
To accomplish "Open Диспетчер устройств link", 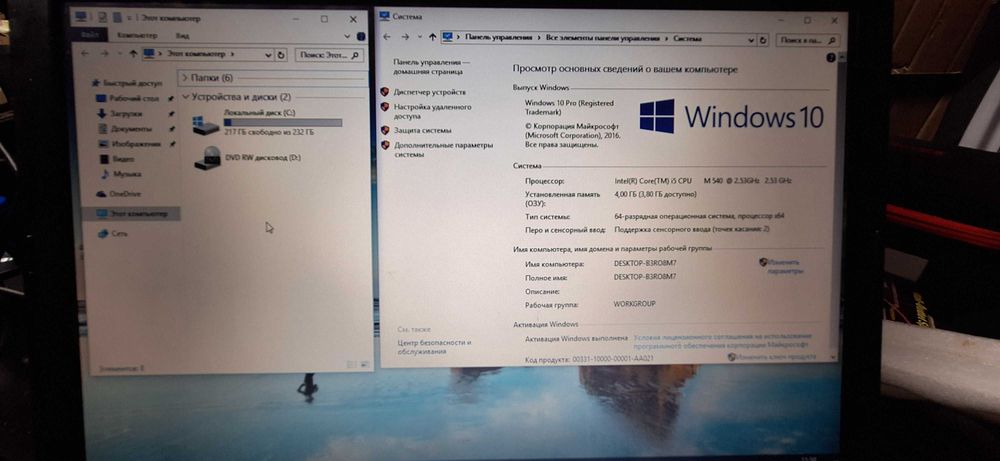I will tap(429, 92).
